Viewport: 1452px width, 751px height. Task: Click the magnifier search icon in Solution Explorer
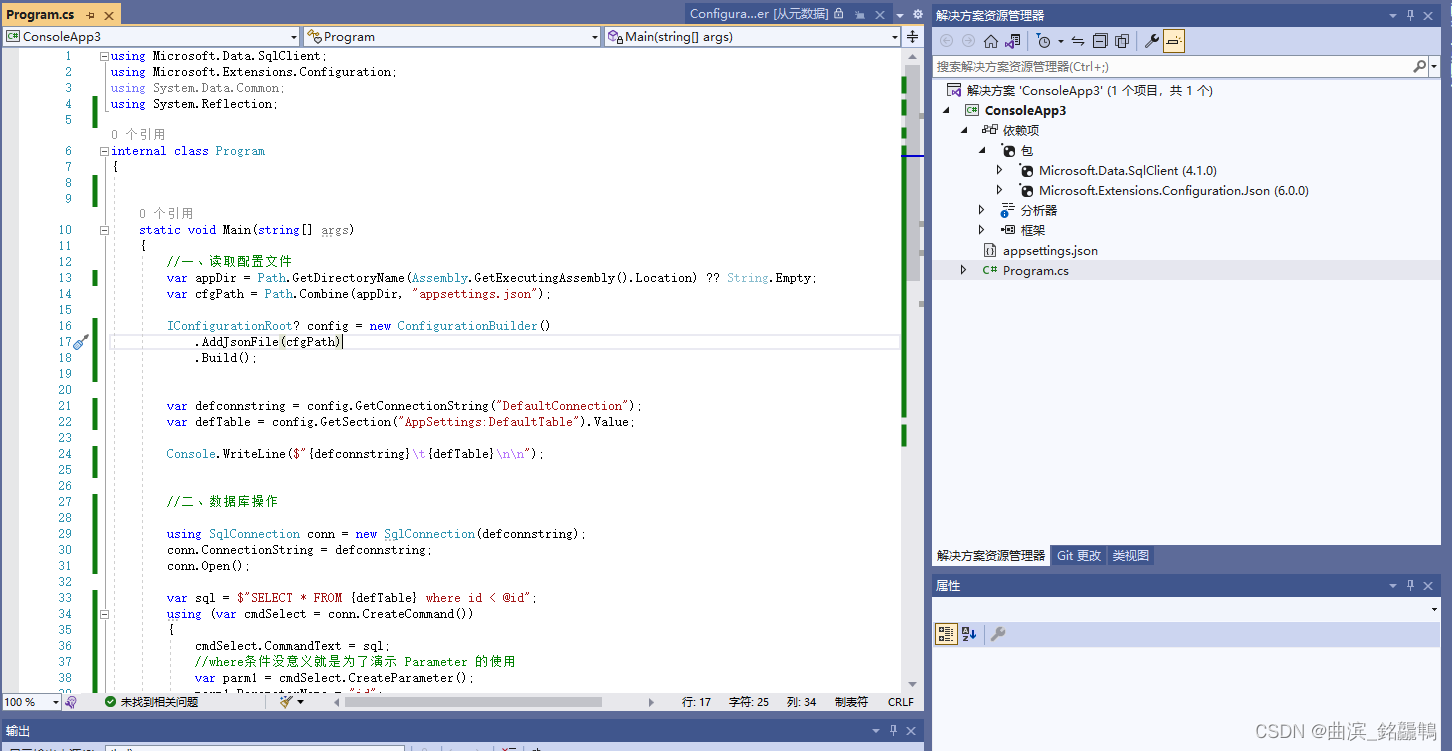tap(1419, 66)
